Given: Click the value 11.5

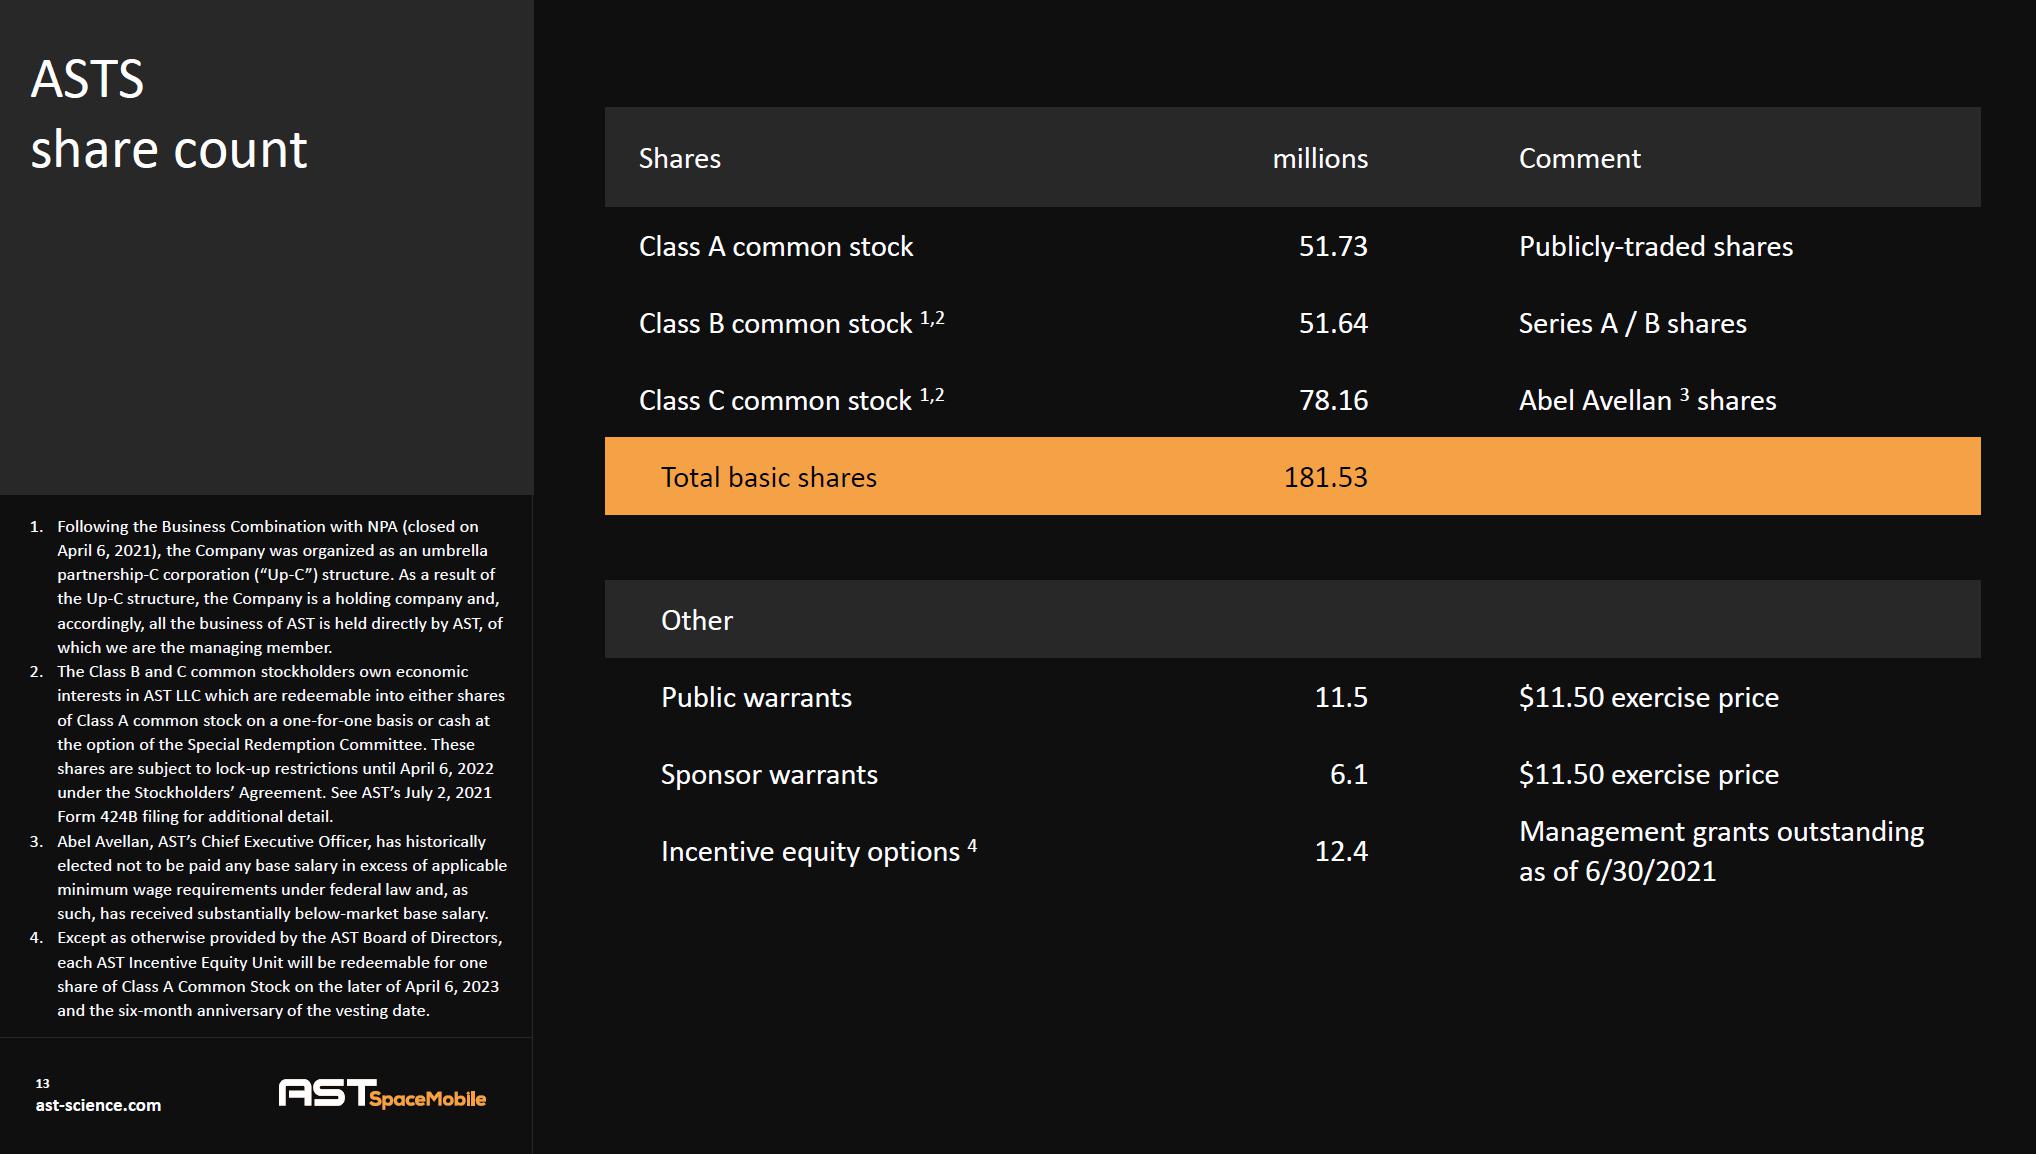Looking at the screenshot, I should pyautogui.click(x=1341, y=697).
